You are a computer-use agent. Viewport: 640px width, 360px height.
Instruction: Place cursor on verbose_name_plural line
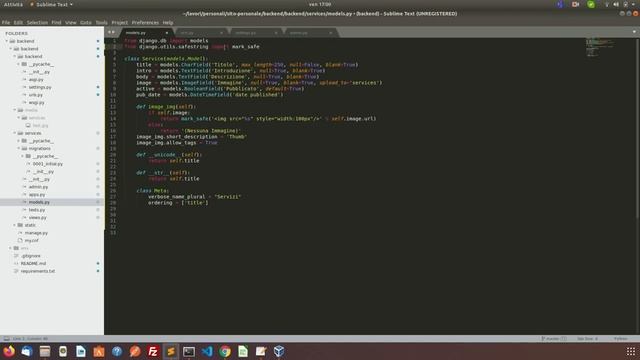click(194, 197)
